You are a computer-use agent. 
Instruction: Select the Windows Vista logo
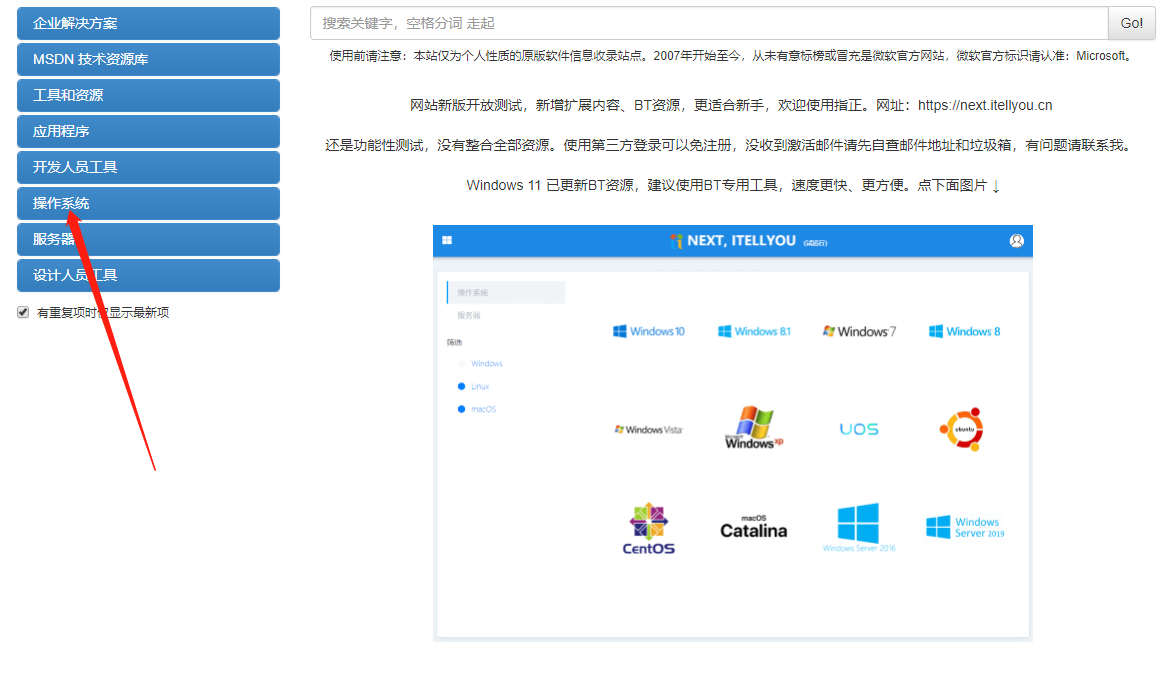tap(649, 428)
